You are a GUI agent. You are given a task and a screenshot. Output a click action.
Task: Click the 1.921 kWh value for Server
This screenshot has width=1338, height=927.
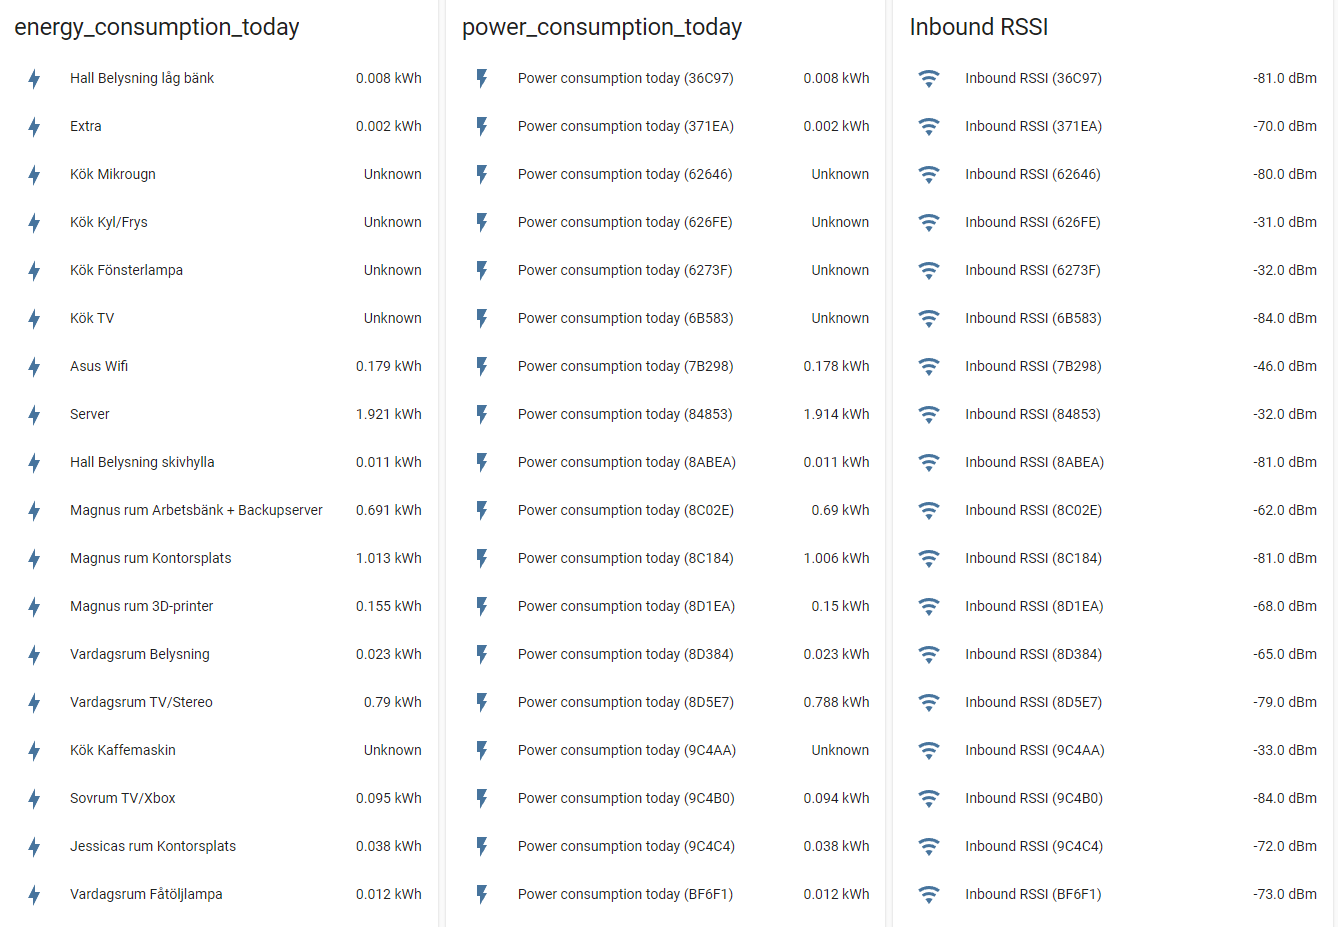point(389,414)
